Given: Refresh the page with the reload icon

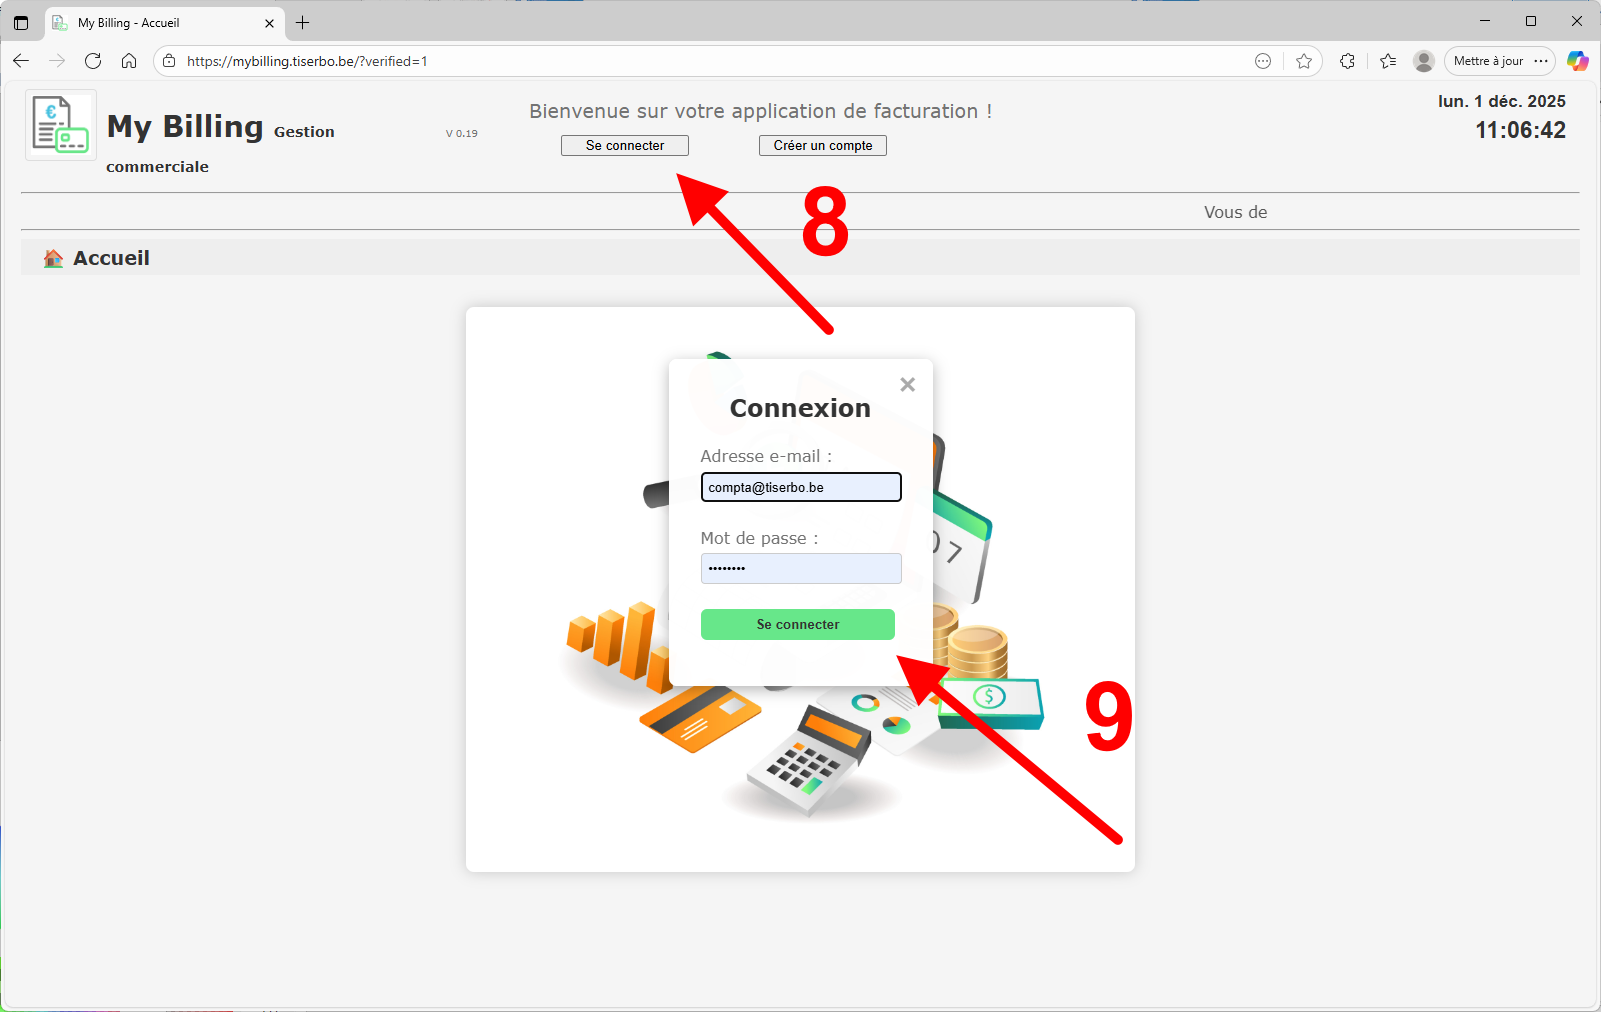Looking at the screenshot, I should 93,61.
